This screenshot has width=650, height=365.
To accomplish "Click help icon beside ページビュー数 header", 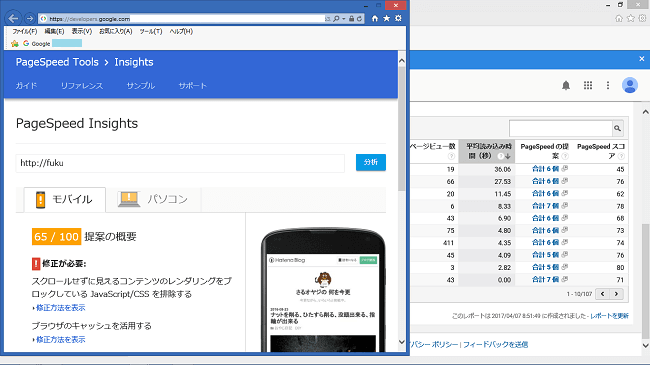I will tap(451, 156).
